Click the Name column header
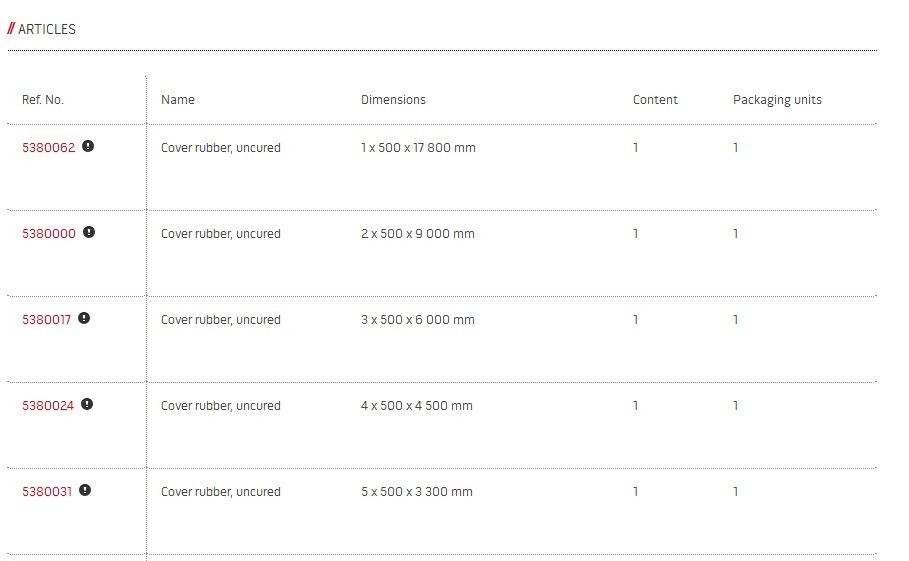This screenshot has height=561, width=909. [x=178, y=100]
